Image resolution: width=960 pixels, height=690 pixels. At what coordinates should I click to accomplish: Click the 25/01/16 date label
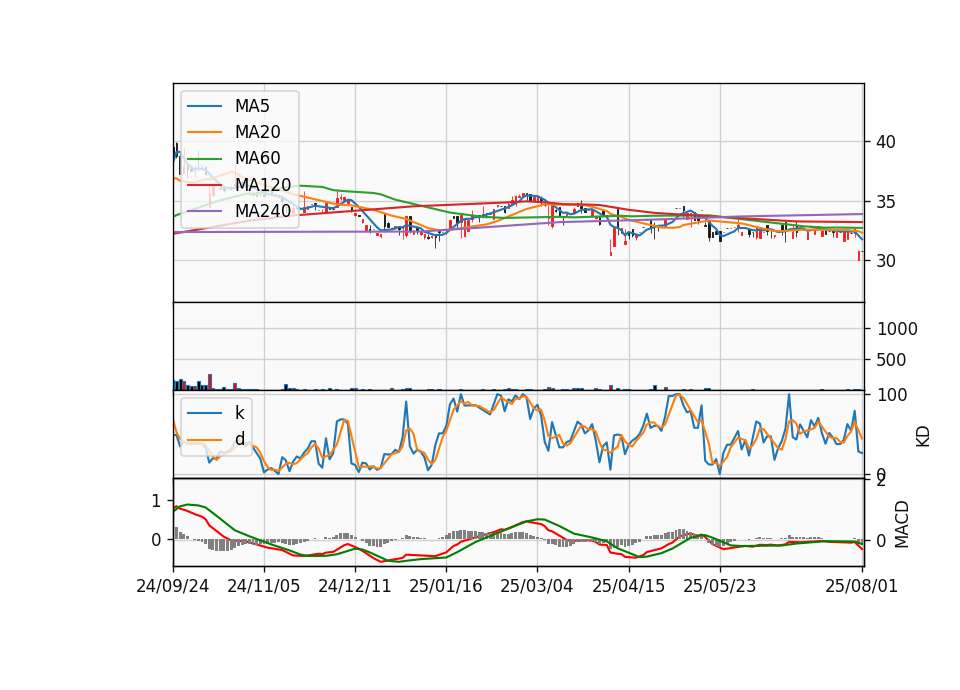pos(446,586)
